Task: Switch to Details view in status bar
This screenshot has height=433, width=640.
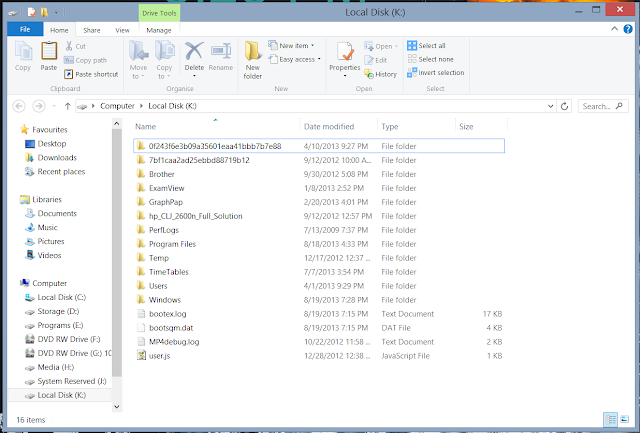Action: (611, 420)
